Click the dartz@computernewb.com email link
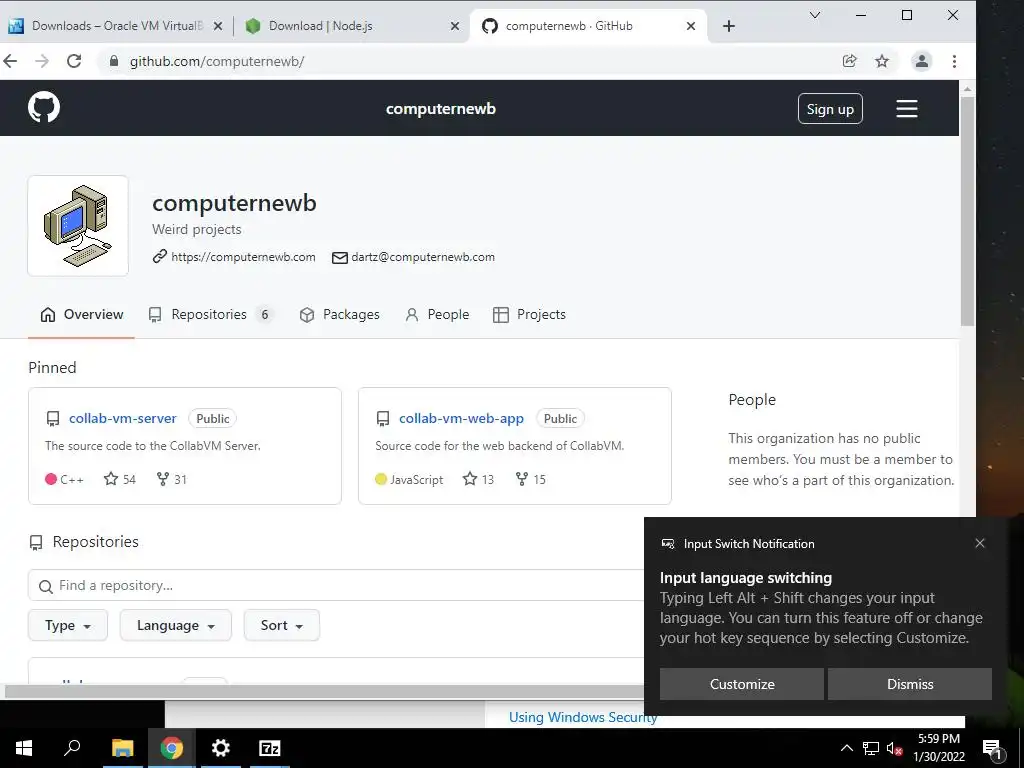The width and height of the screenshot is (1024, 768). click(x=423, y=257)
